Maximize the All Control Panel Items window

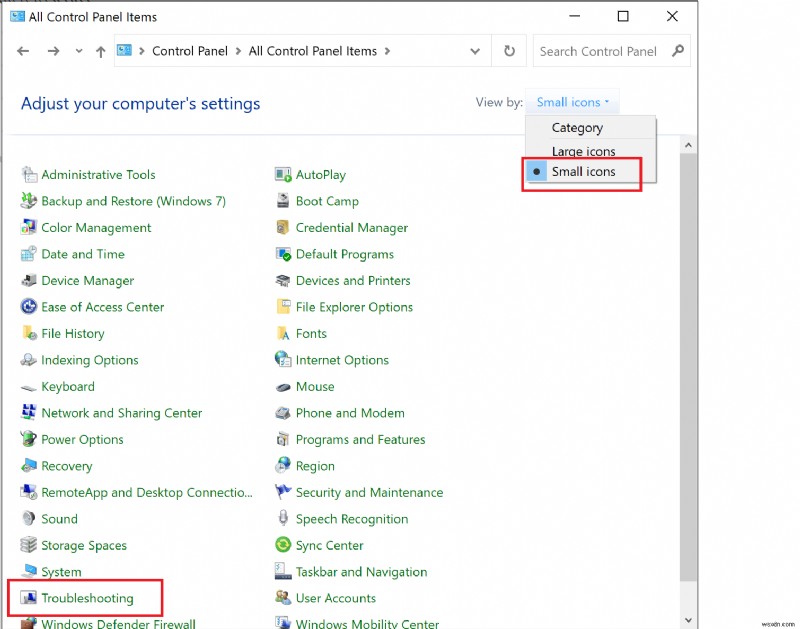coord(623,16)
